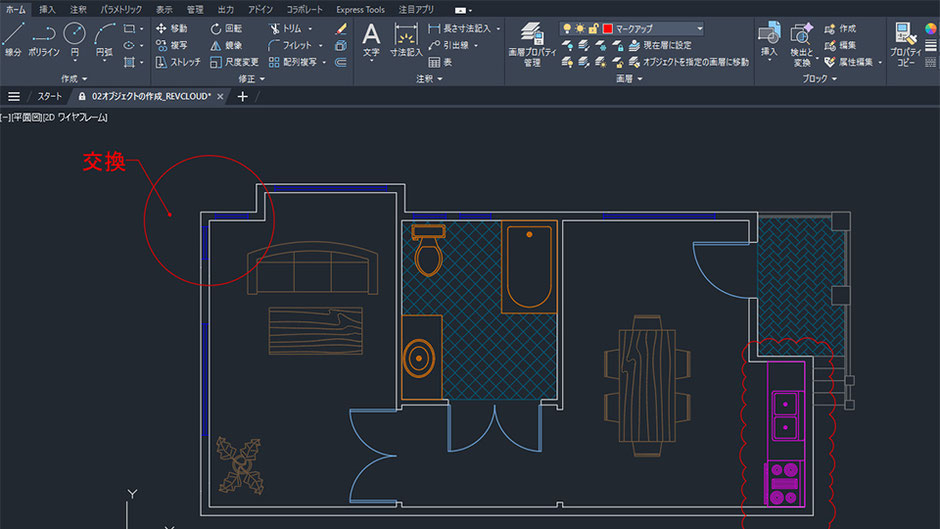Activate the 回転 (Rotate) command

coord(226,28)
